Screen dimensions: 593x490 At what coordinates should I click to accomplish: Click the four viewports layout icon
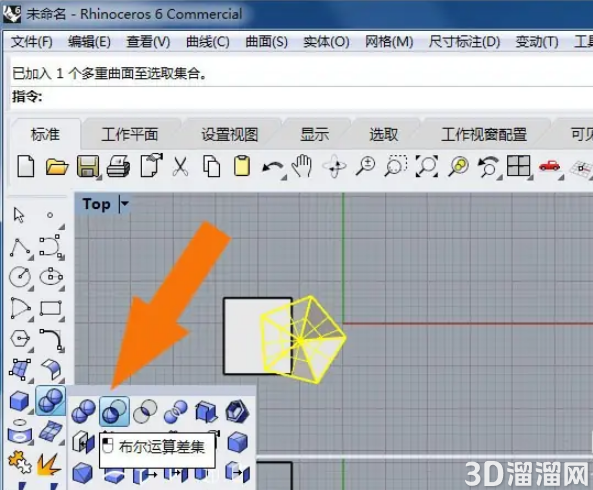[518, 166]
